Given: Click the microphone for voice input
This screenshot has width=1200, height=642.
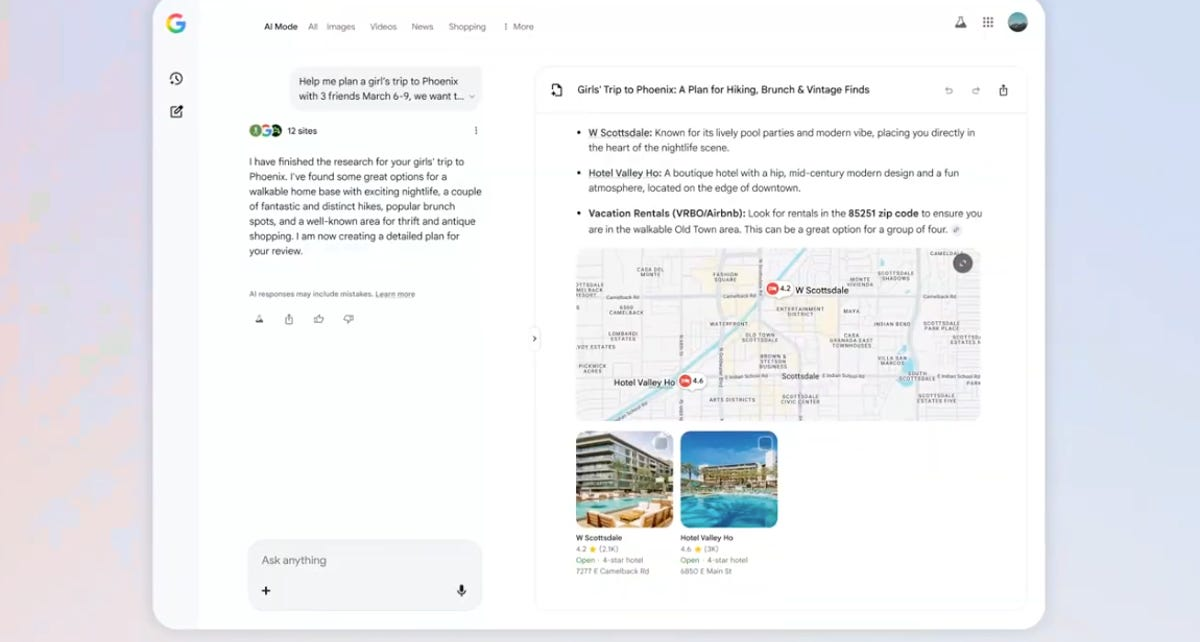Looking at the screenshot, I should [461, 591].
